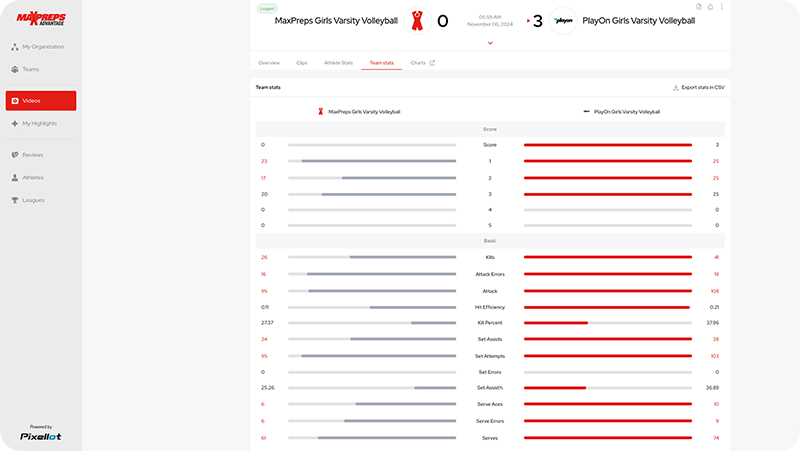Click the Kill Percent stat label
The width and height of the screenshot is (800, 451).
[x=490, y=323]
